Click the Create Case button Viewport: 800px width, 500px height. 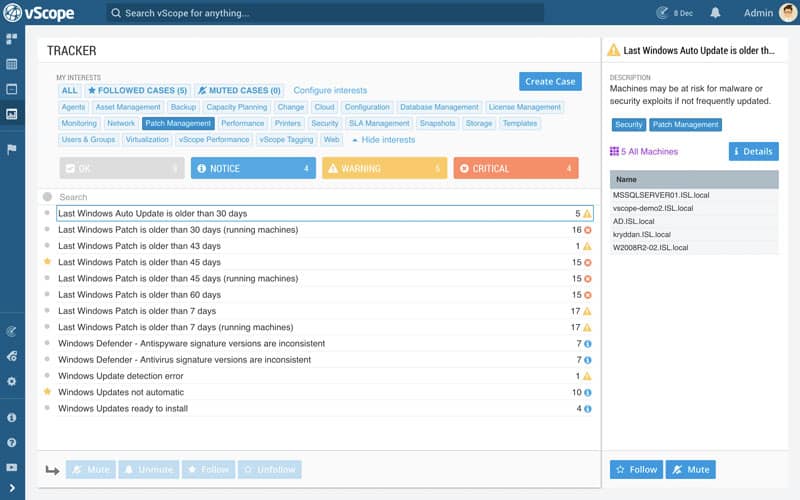(x=550, y=82)
